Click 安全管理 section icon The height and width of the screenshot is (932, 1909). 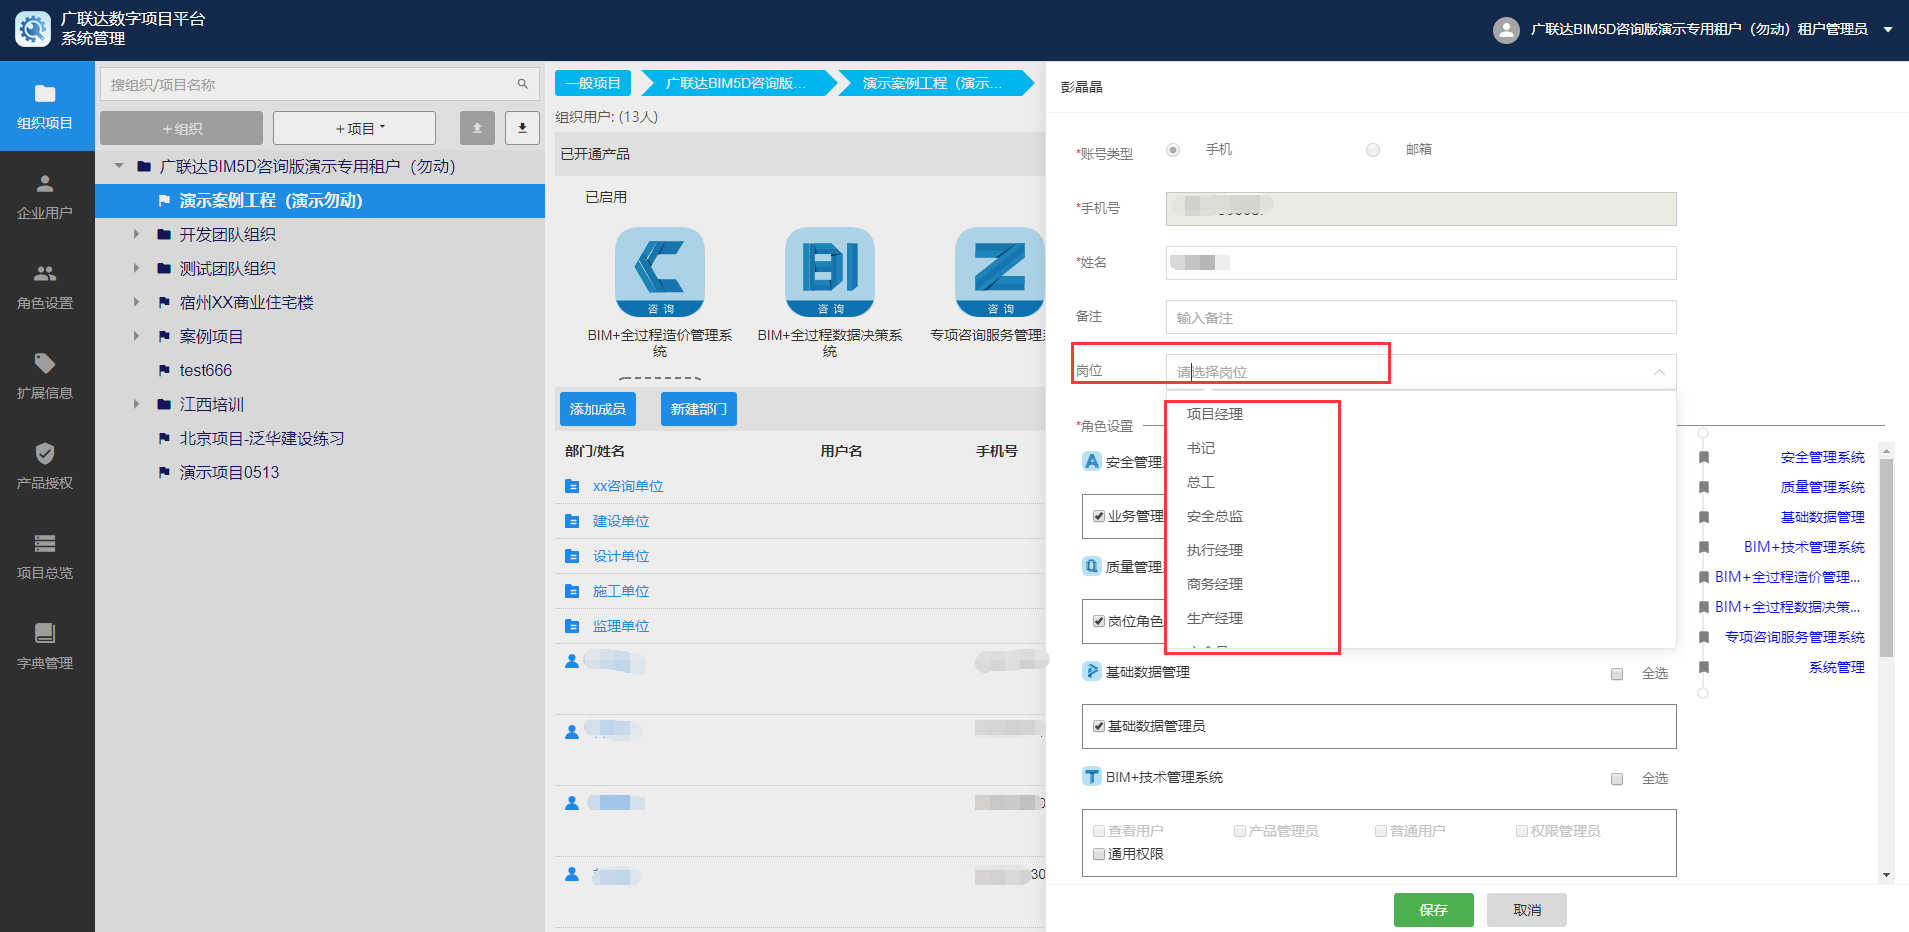point(1092,461)
